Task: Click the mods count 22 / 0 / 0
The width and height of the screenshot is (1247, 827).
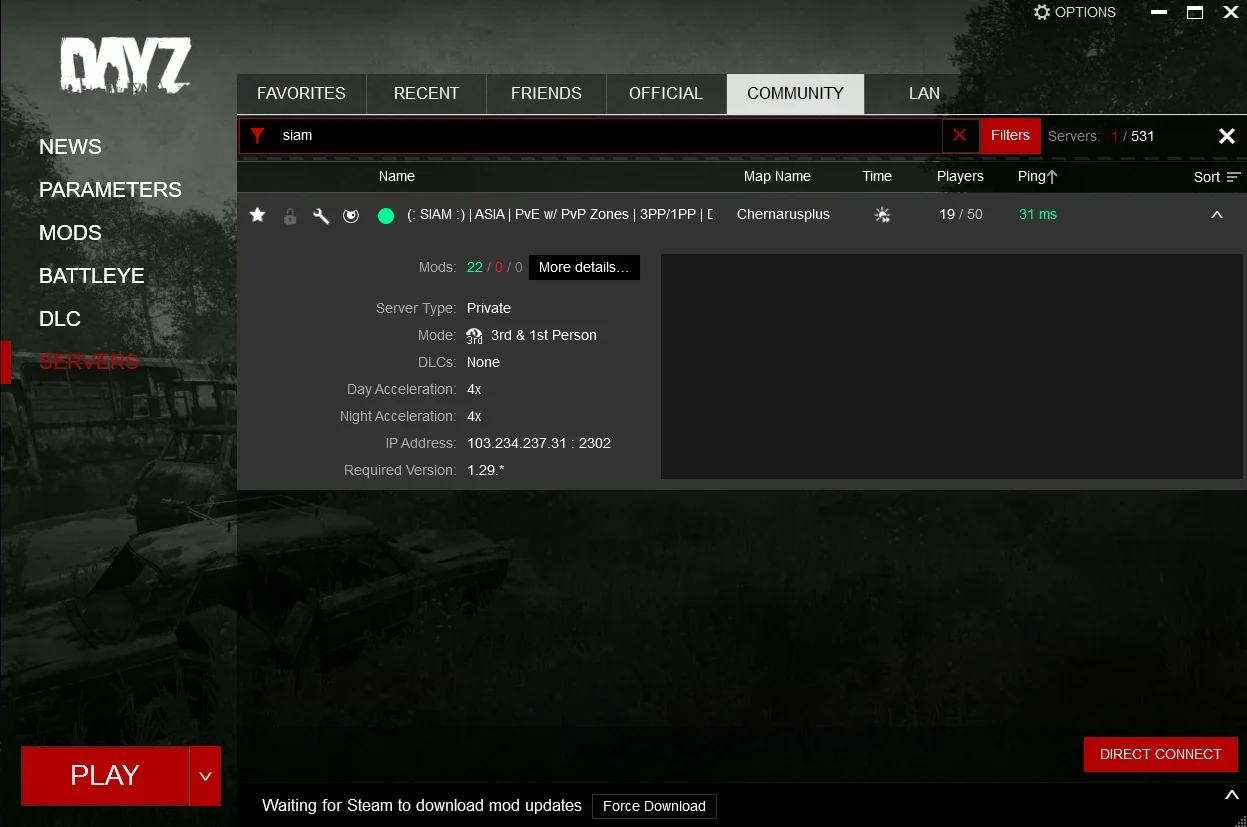Action: [495, 267]
